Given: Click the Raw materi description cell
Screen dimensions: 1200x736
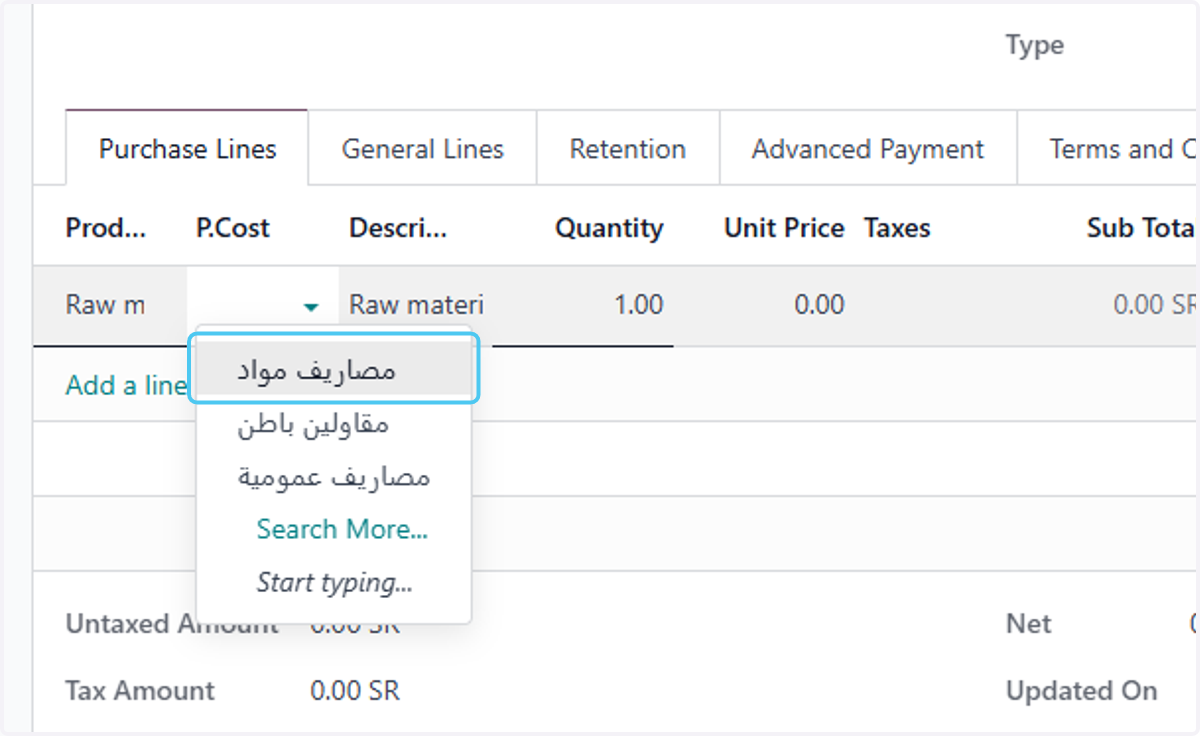Looking at the screenshot, I should coord(415,305).
